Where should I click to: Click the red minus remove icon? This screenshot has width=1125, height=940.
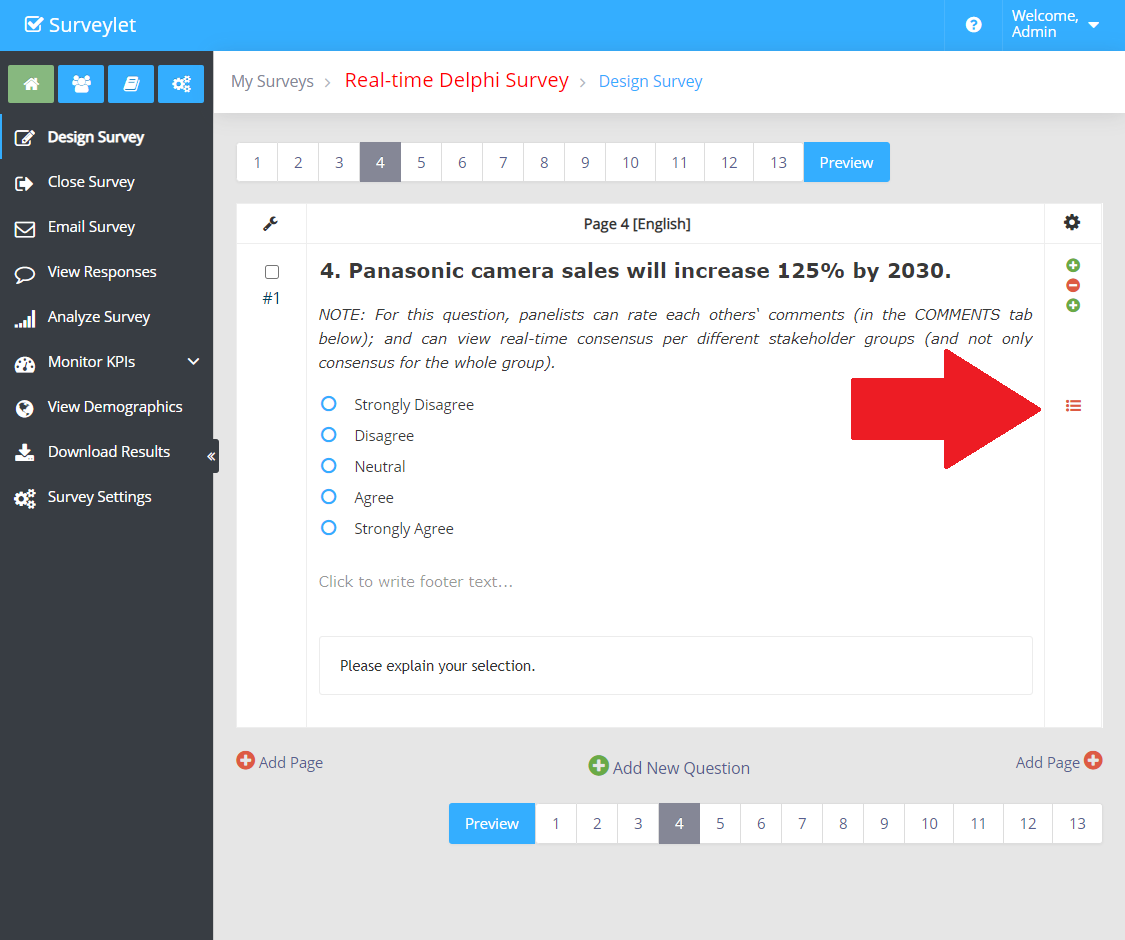point(1073,285)
